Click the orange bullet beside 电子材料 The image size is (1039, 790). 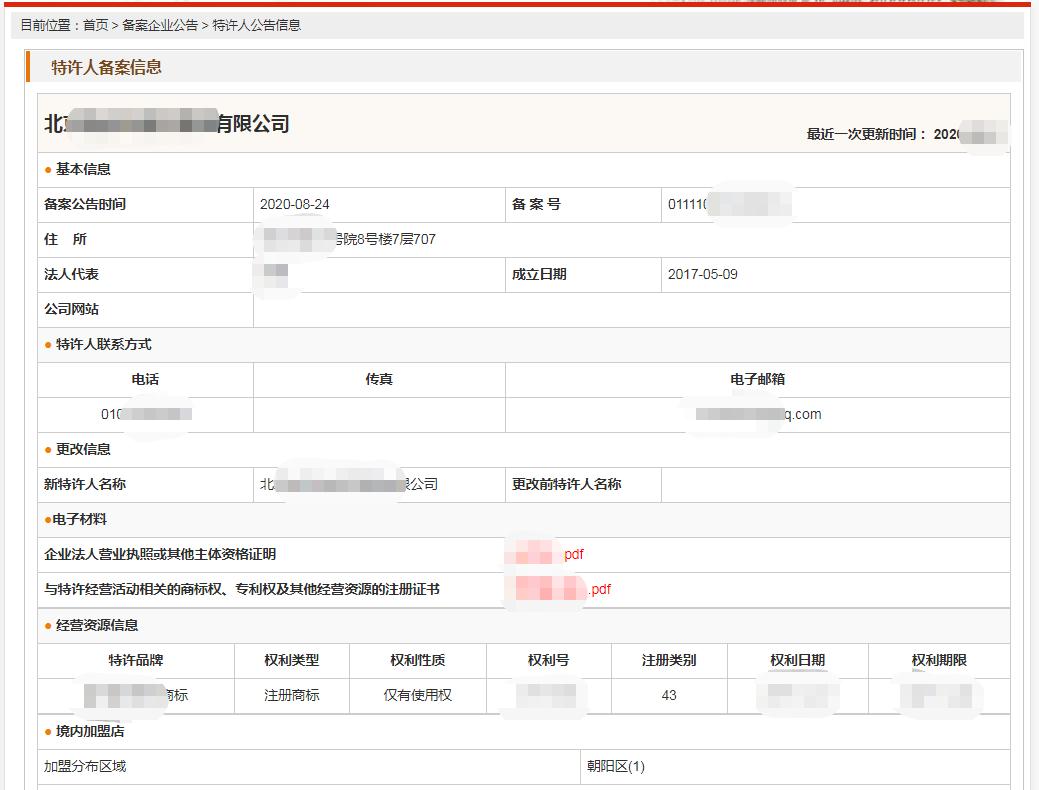(x=48, y=520)
